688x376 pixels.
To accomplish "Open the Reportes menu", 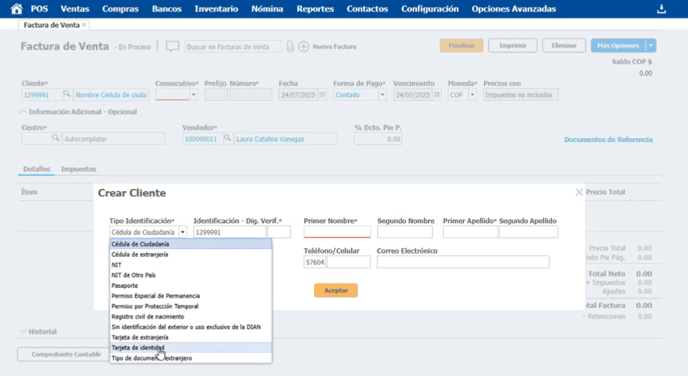I will [315, 9].
